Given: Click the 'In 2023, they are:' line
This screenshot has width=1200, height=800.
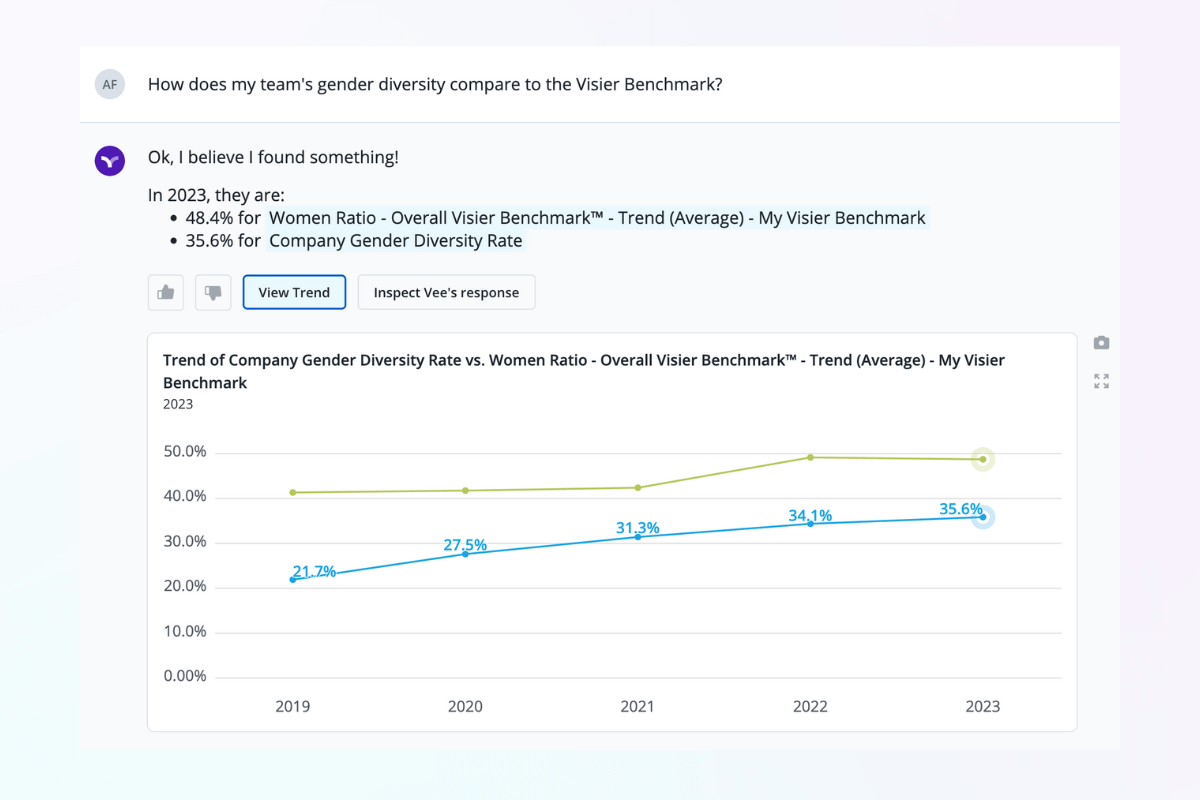Looking at the screenshot, I should click(216, 196).
